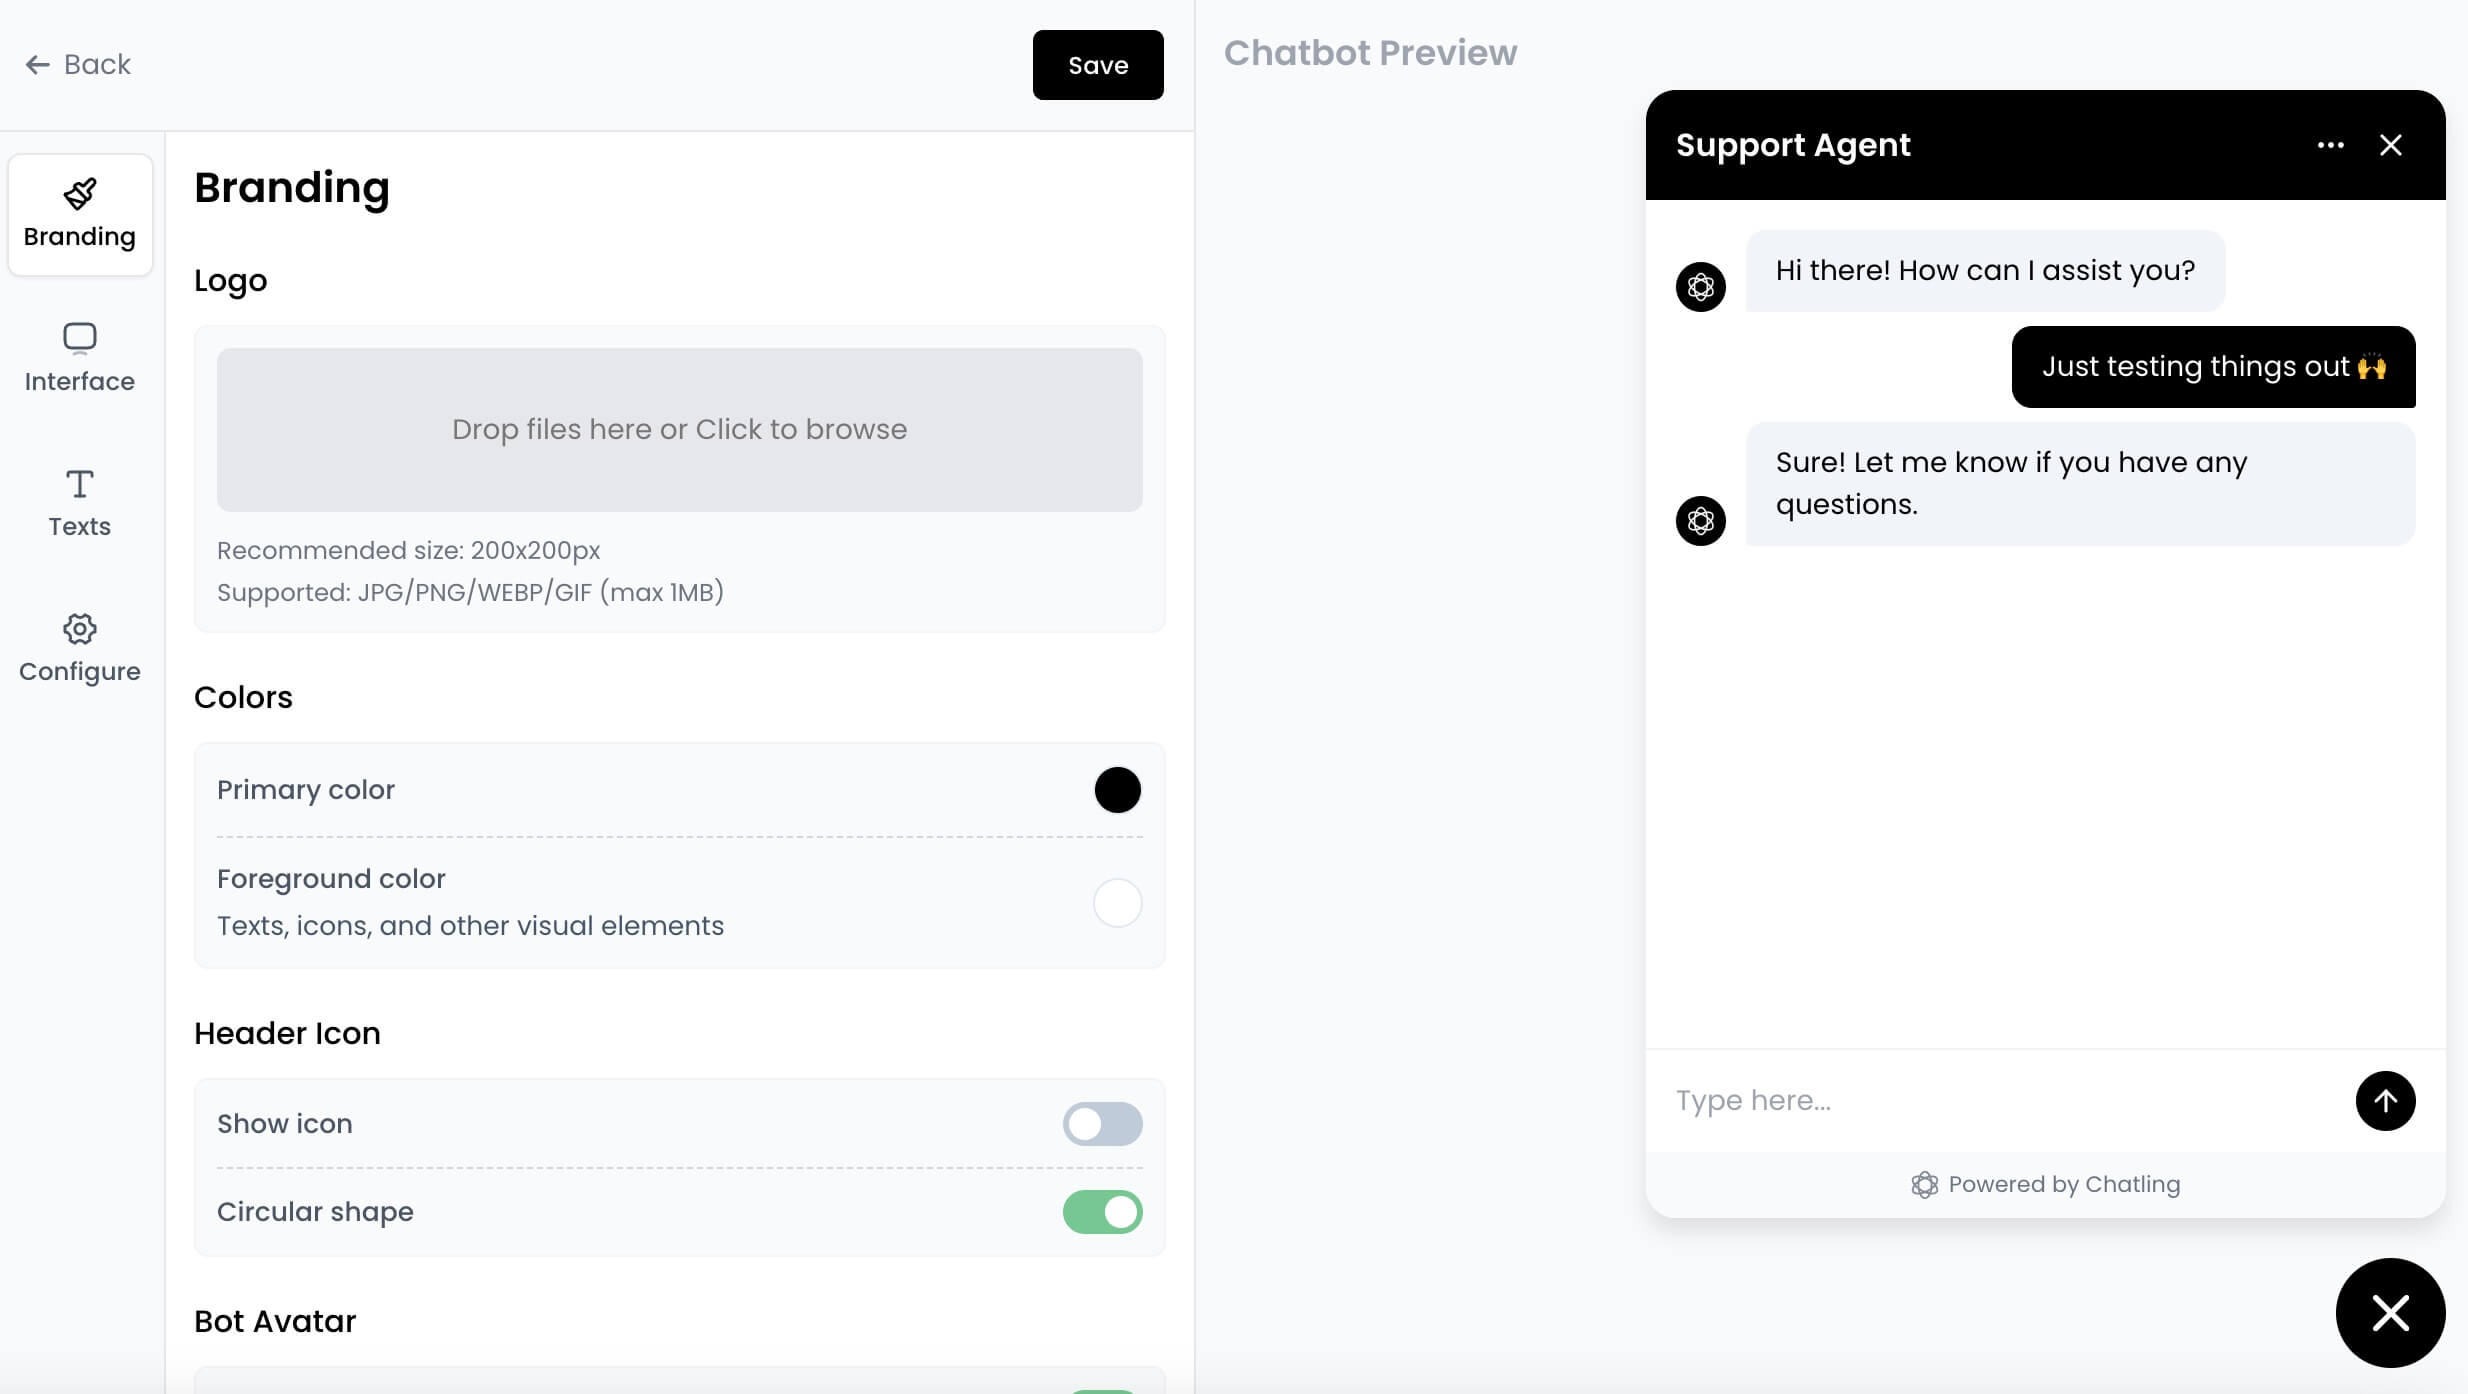Select the Interface icon in sidebar
2468x1394 pixels.
point(80,338)
